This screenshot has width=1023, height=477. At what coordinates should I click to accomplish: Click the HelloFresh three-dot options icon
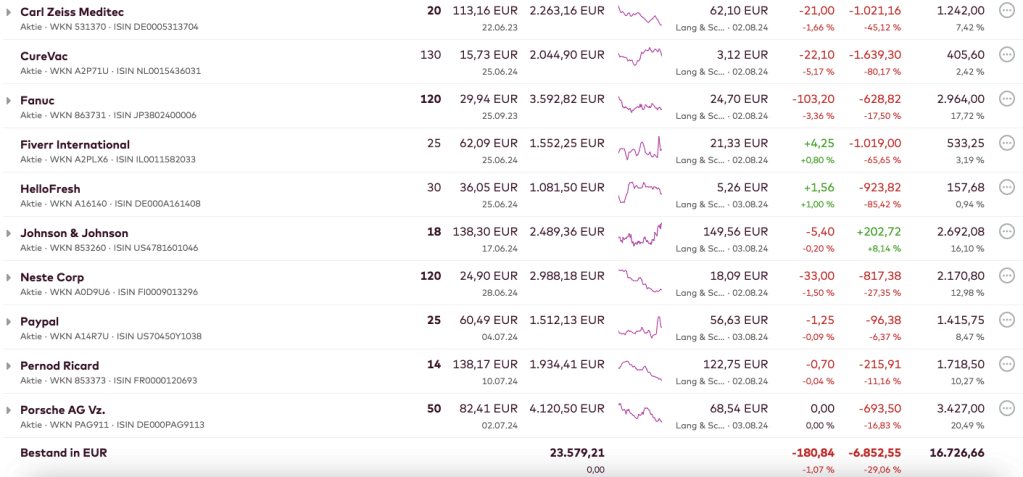pos(1006,187)
